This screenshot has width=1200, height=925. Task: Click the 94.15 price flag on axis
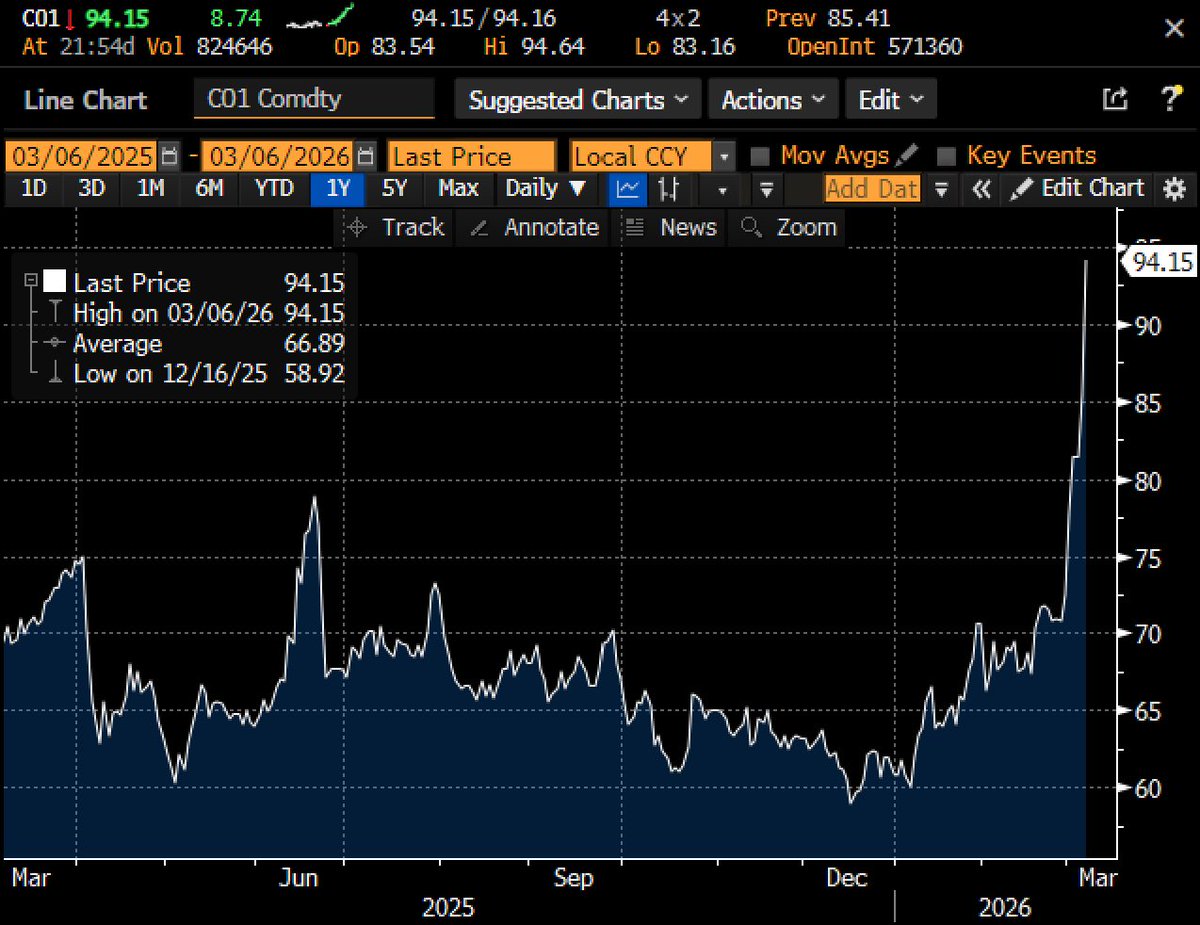pos(1159,262)
